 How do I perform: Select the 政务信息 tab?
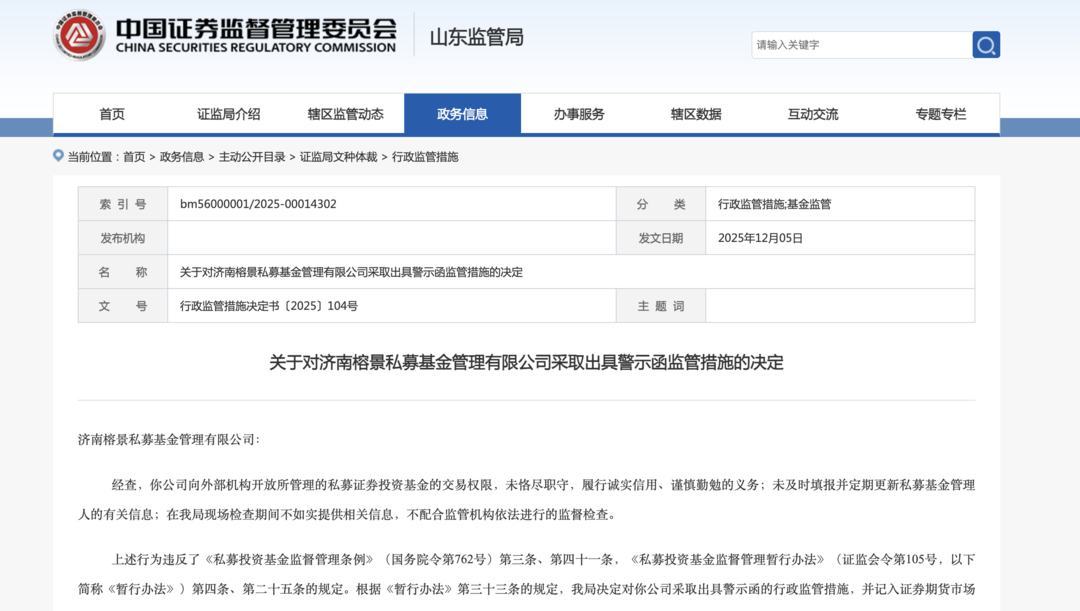click(462, 114)
